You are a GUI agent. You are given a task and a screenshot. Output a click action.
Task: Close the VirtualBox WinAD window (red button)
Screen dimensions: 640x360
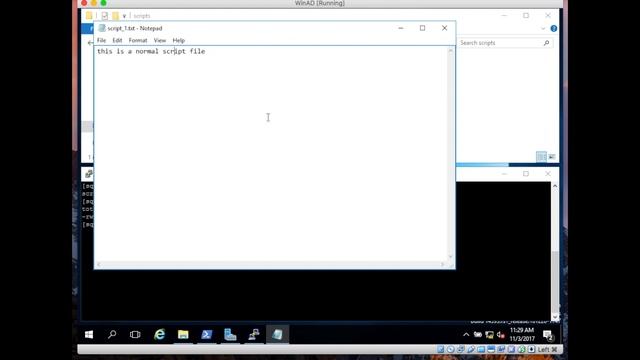[x=84, y=3]
